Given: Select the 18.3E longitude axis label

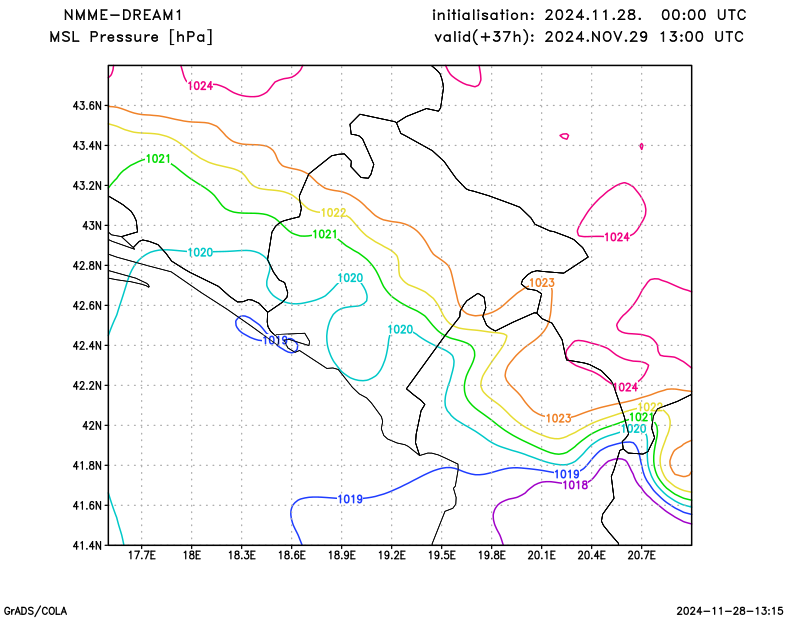Looking at the screenshot, I should point(242,555).
